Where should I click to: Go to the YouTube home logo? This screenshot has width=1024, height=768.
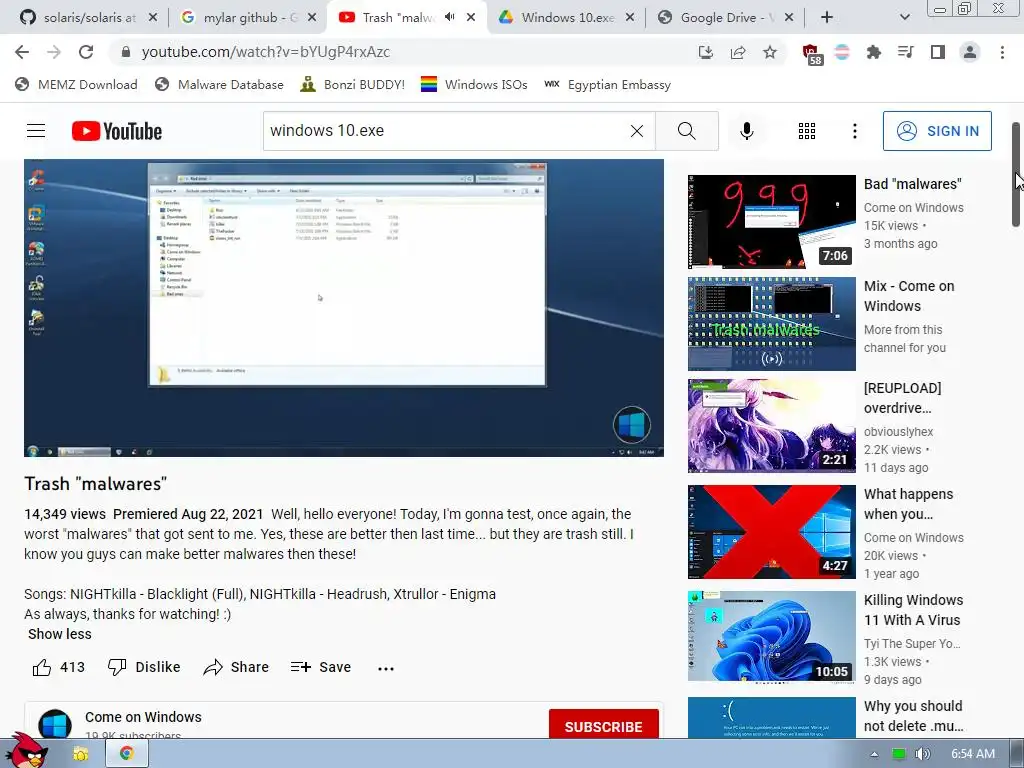[117, 131]
